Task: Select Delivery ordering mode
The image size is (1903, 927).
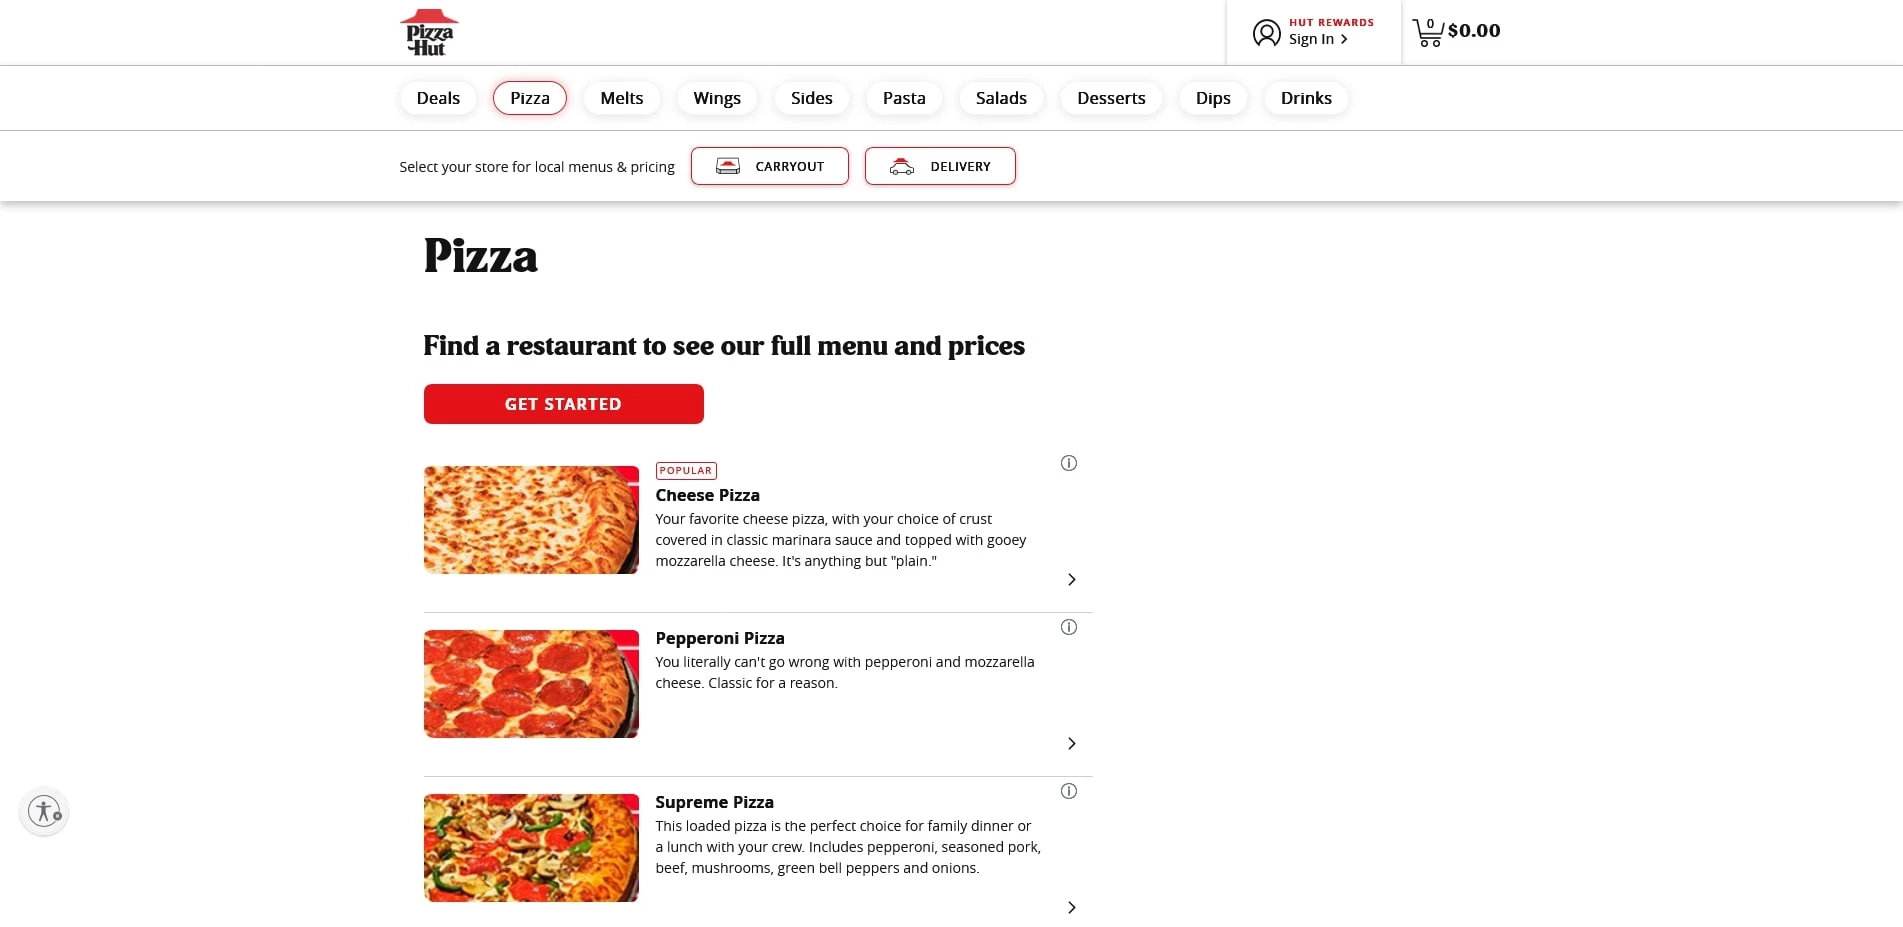Action: click(x=939, y=165)
